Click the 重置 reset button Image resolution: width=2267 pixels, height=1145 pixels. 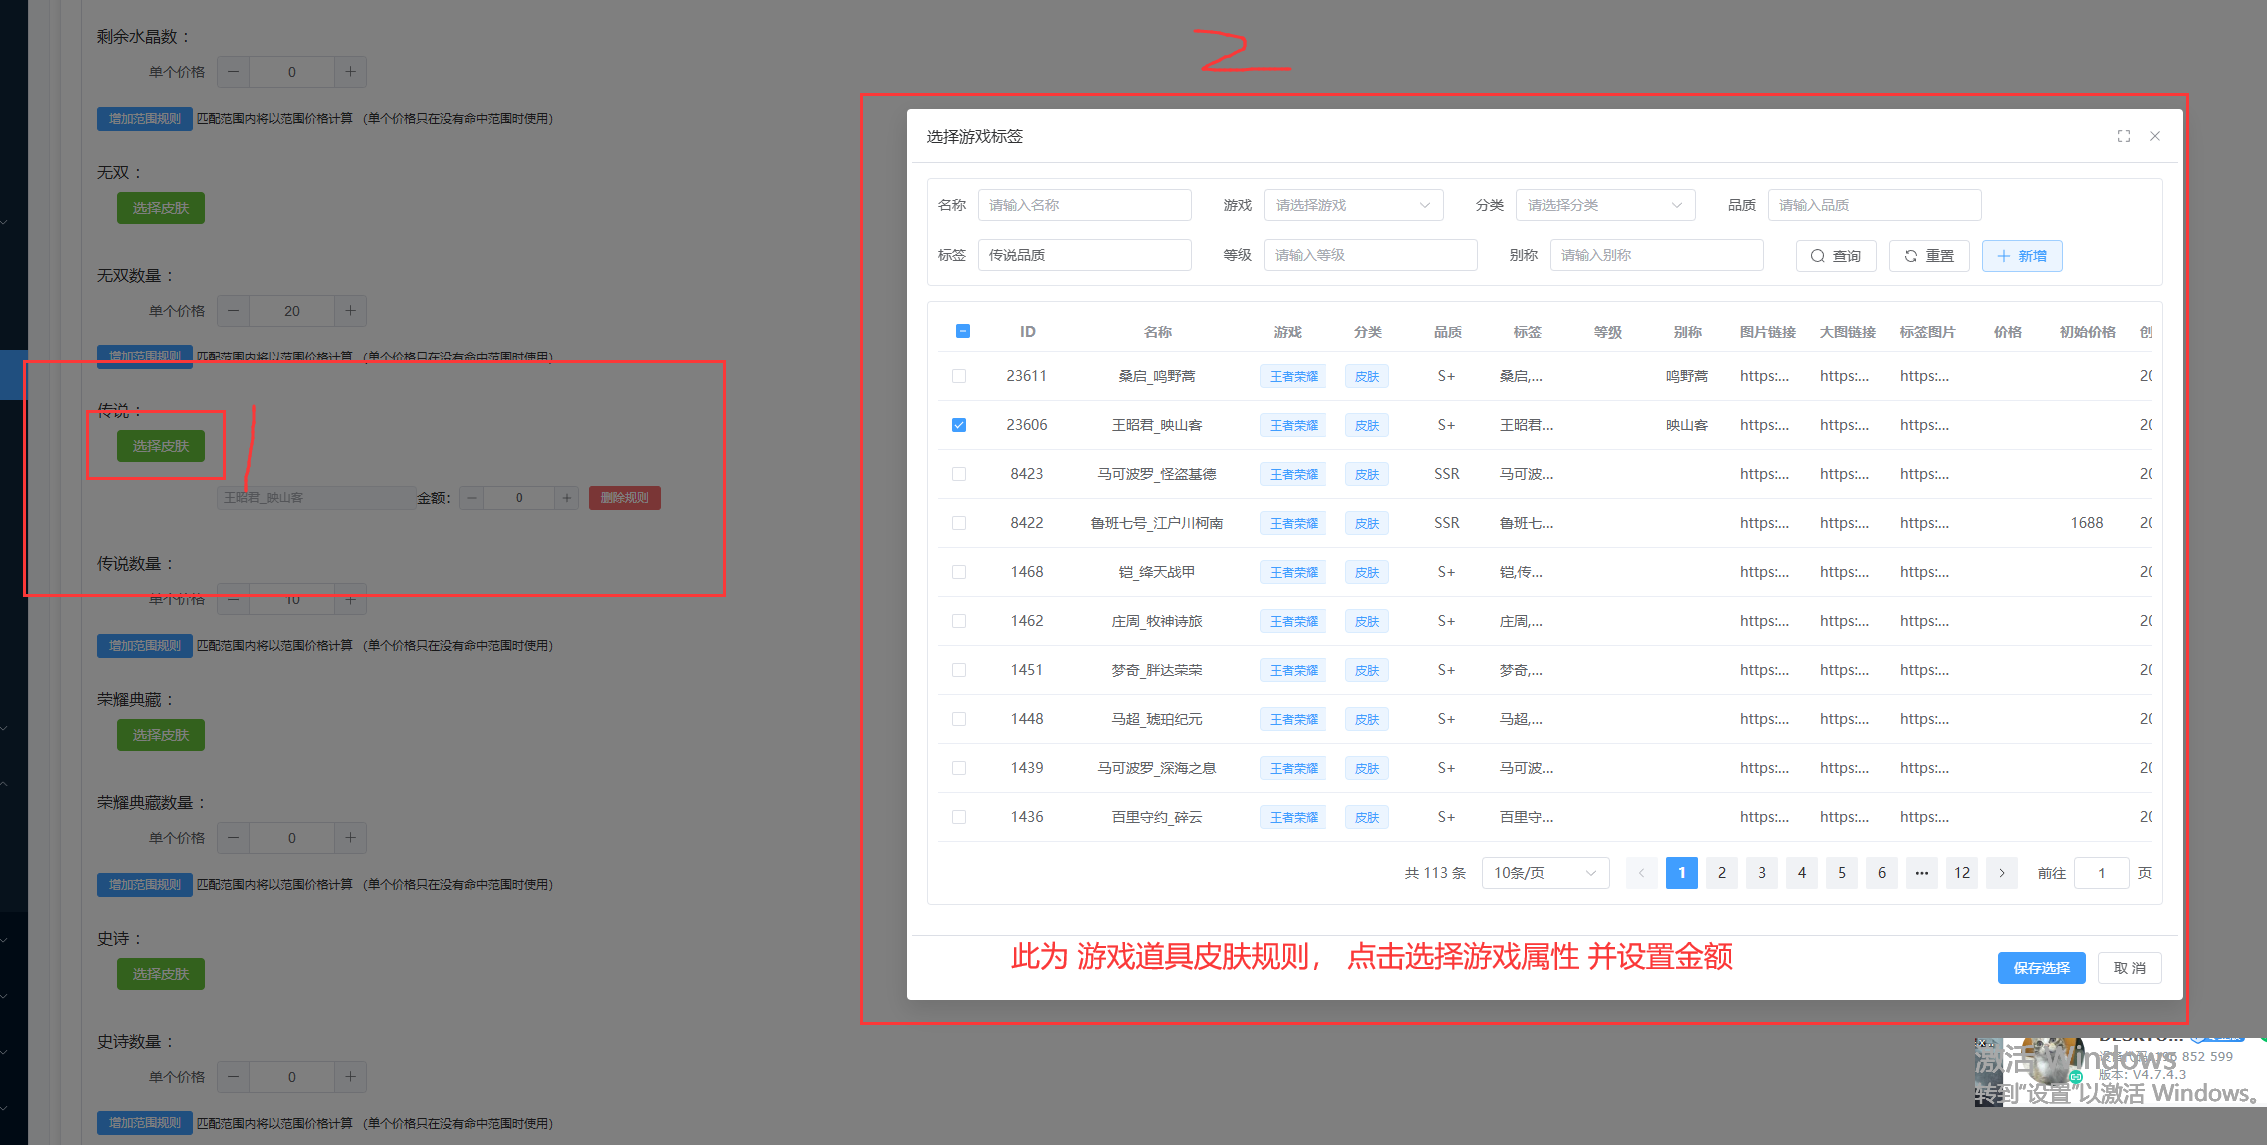tap(1929, 256)
